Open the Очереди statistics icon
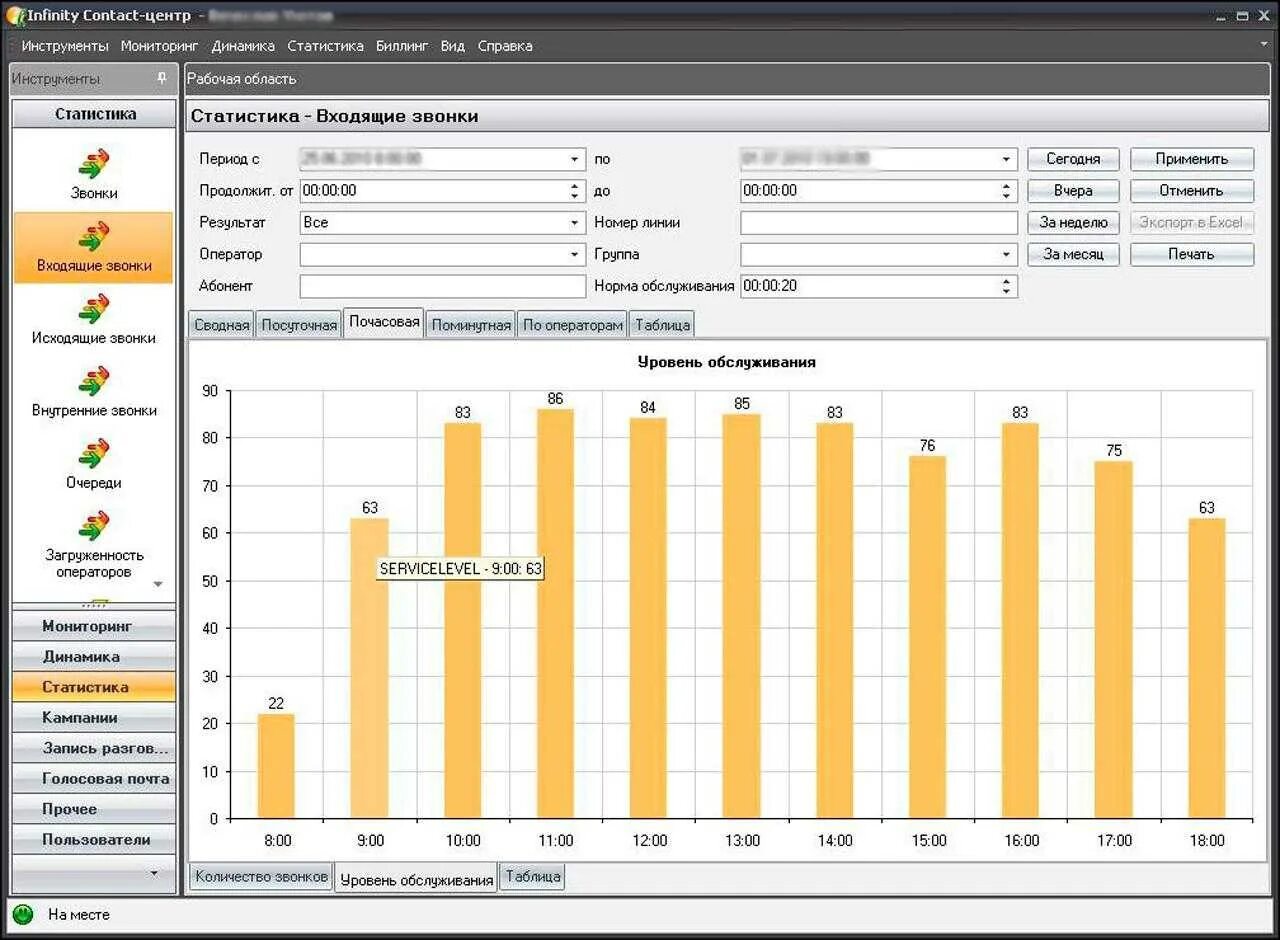This screenshot has height=940, width=1280. (94, 452)
